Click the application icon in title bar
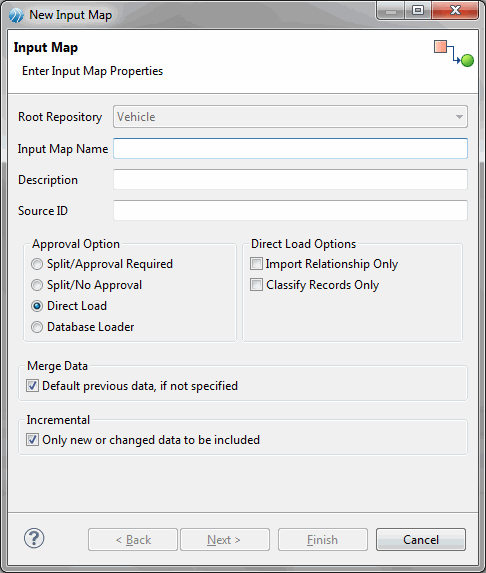This screenshot has width=486, height=573. [16, 15]
